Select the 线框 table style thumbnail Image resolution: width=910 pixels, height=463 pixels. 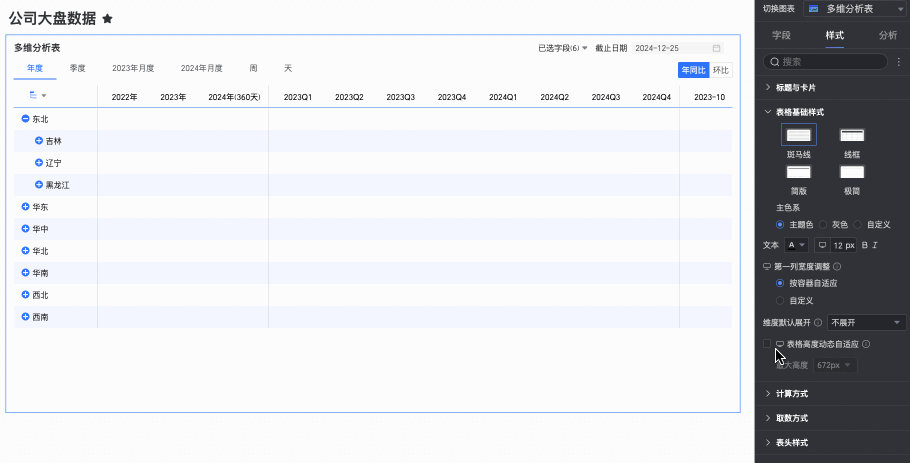[852, 135]
